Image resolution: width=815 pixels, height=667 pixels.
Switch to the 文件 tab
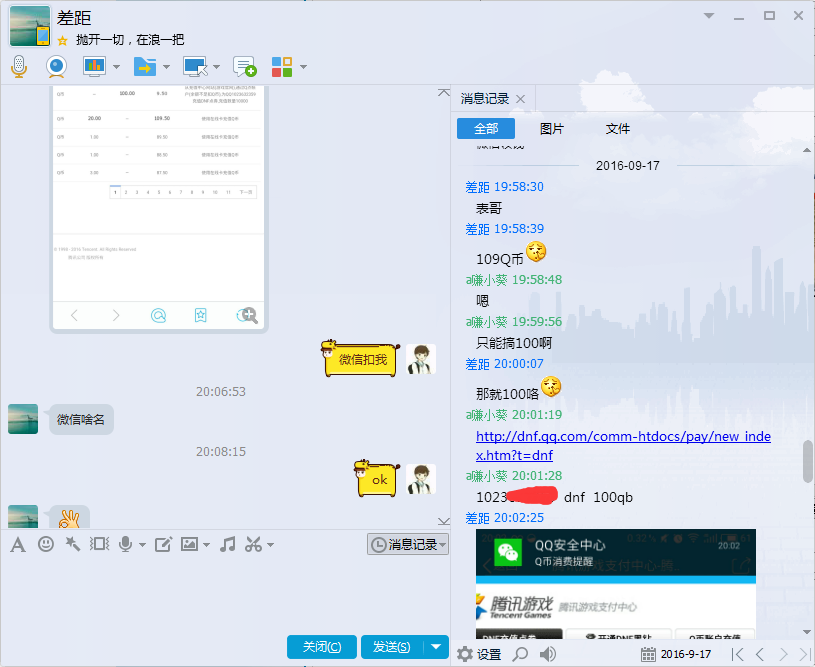617,129
